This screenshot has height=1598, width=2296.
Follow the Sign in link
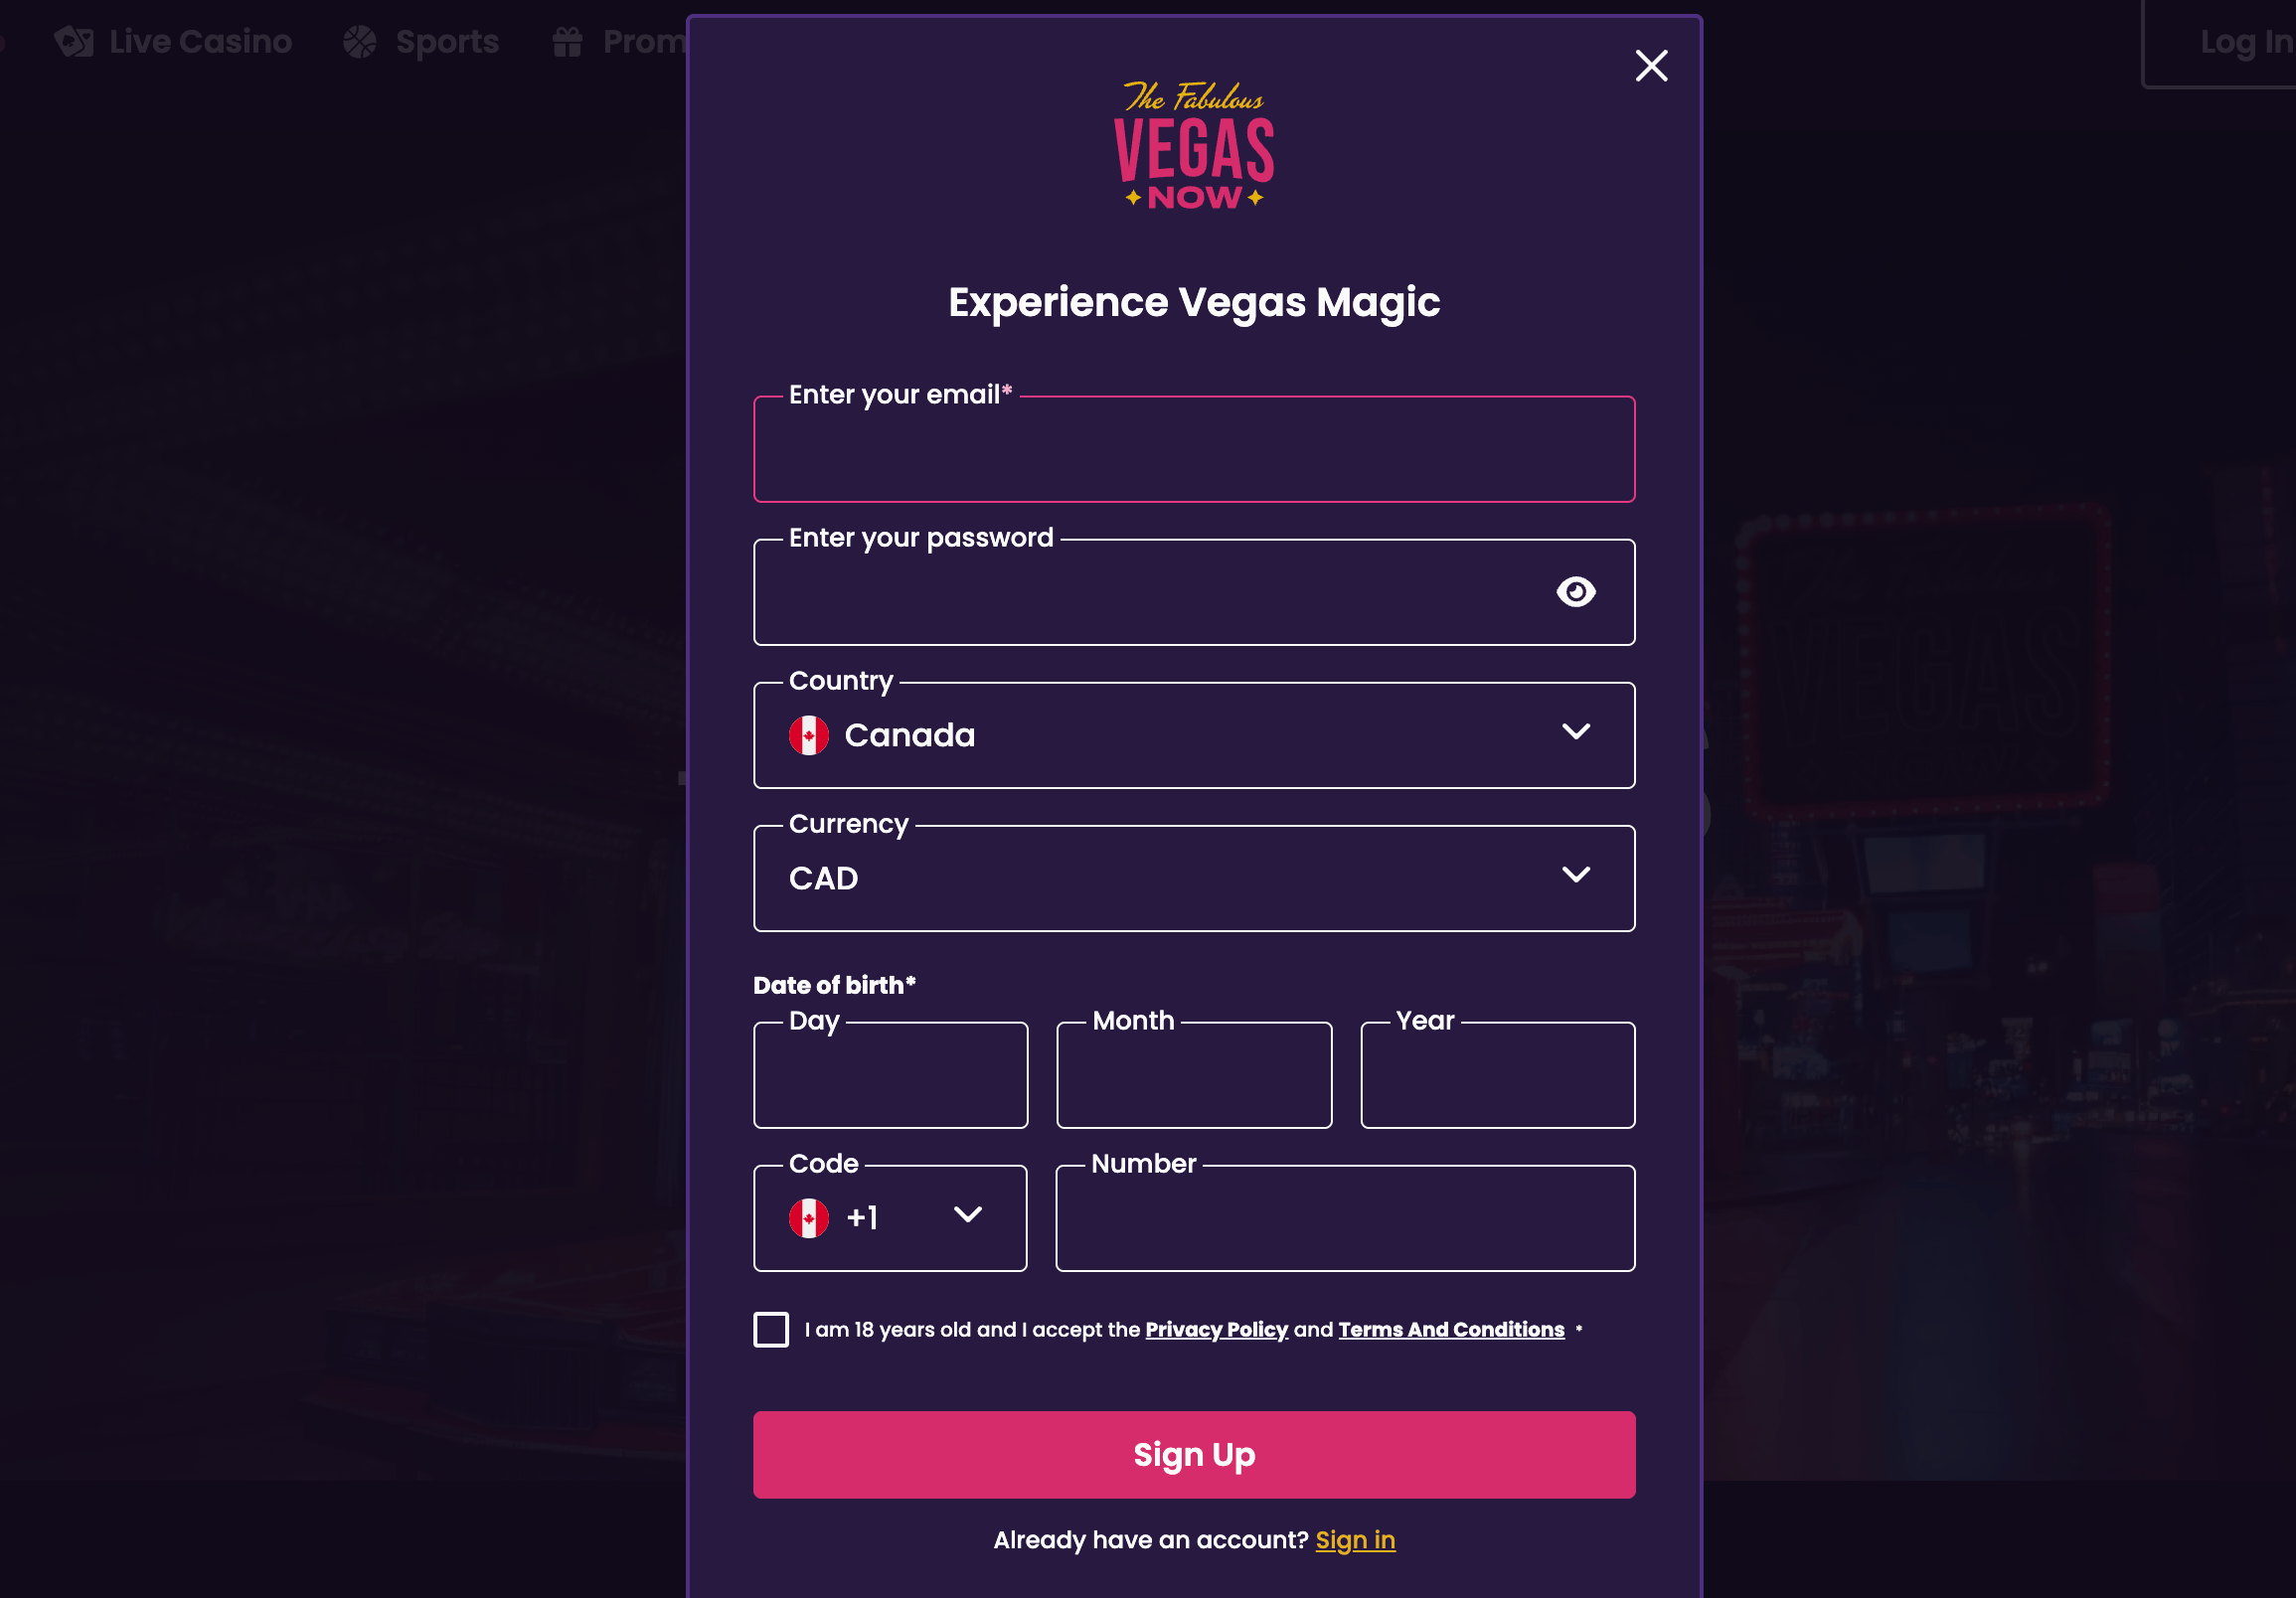pos(1355,1540)
